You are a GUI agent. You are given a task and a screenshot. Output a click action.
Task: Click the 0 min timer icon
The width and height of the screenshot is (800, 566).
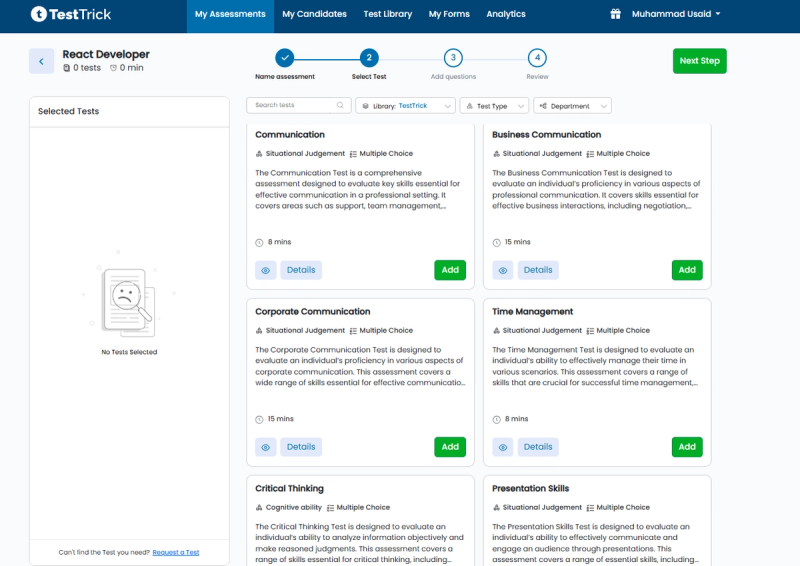[113, 68]
